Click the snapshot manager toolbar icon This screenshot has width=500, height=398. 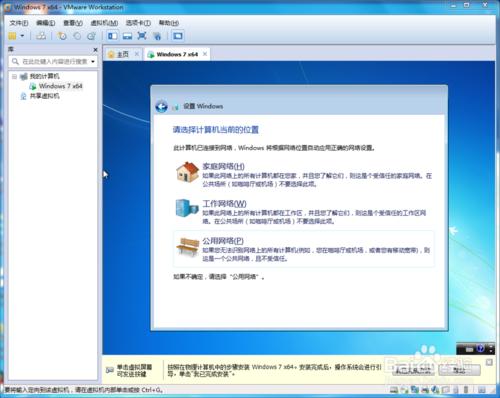pos(91,36)
